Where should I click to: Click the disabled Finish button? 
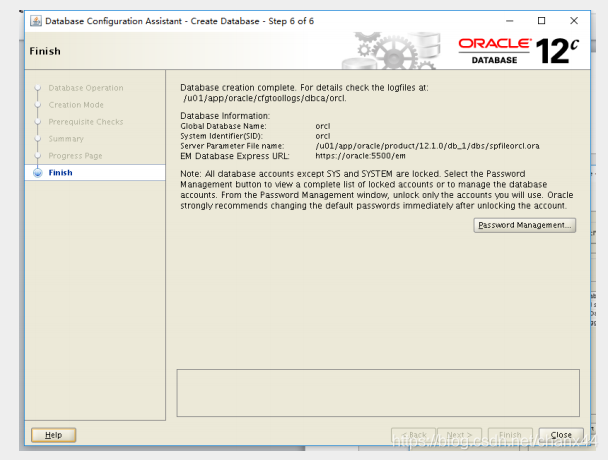(510, 435)
